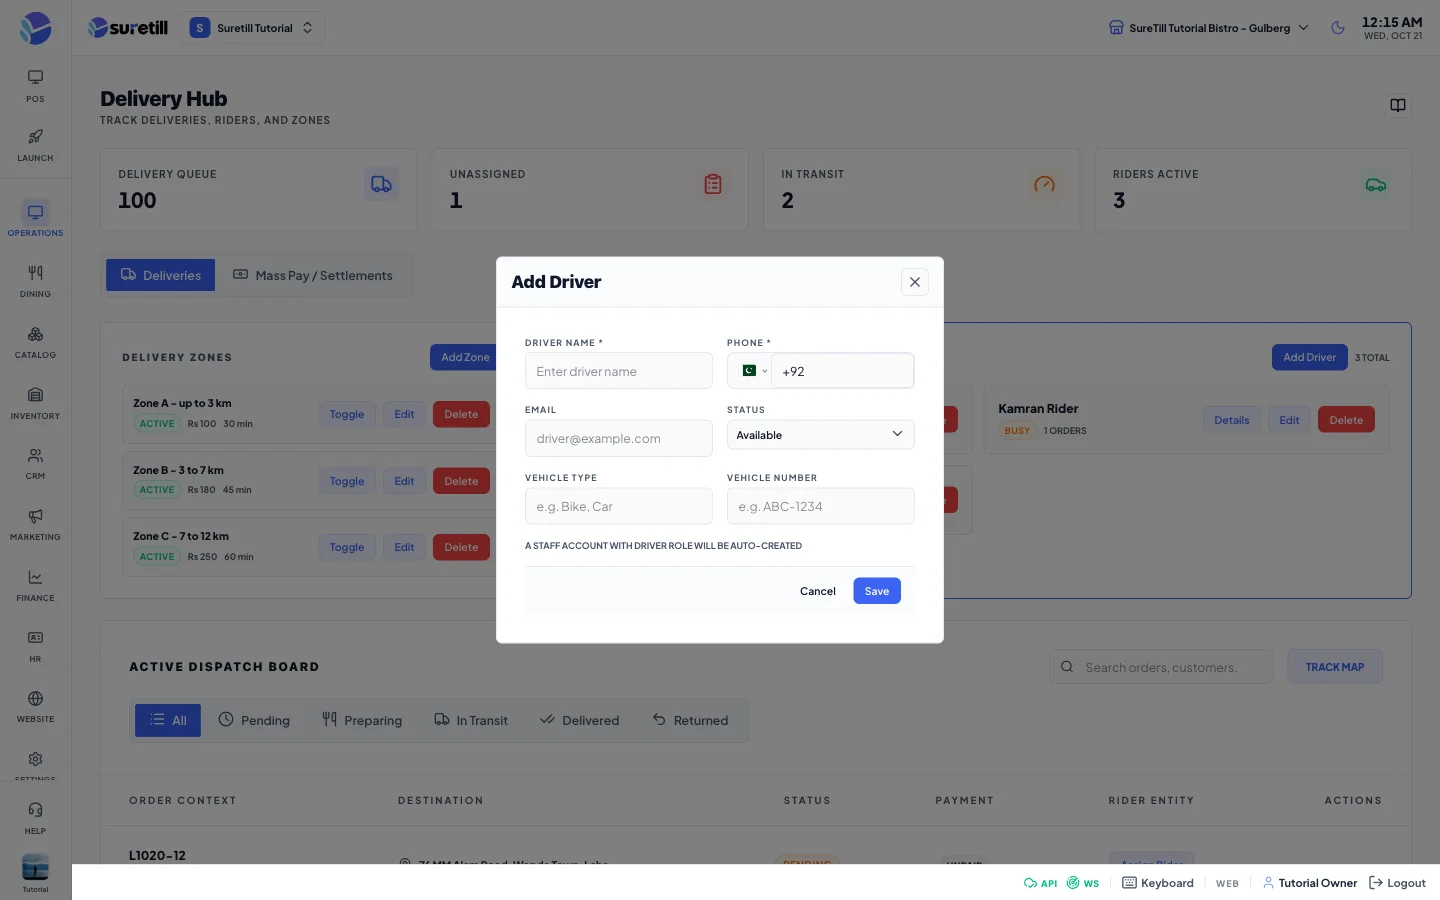This screenshot has height=900, width=1440.
Task: Click the Email input field
Action: click(x=619, y=438)
